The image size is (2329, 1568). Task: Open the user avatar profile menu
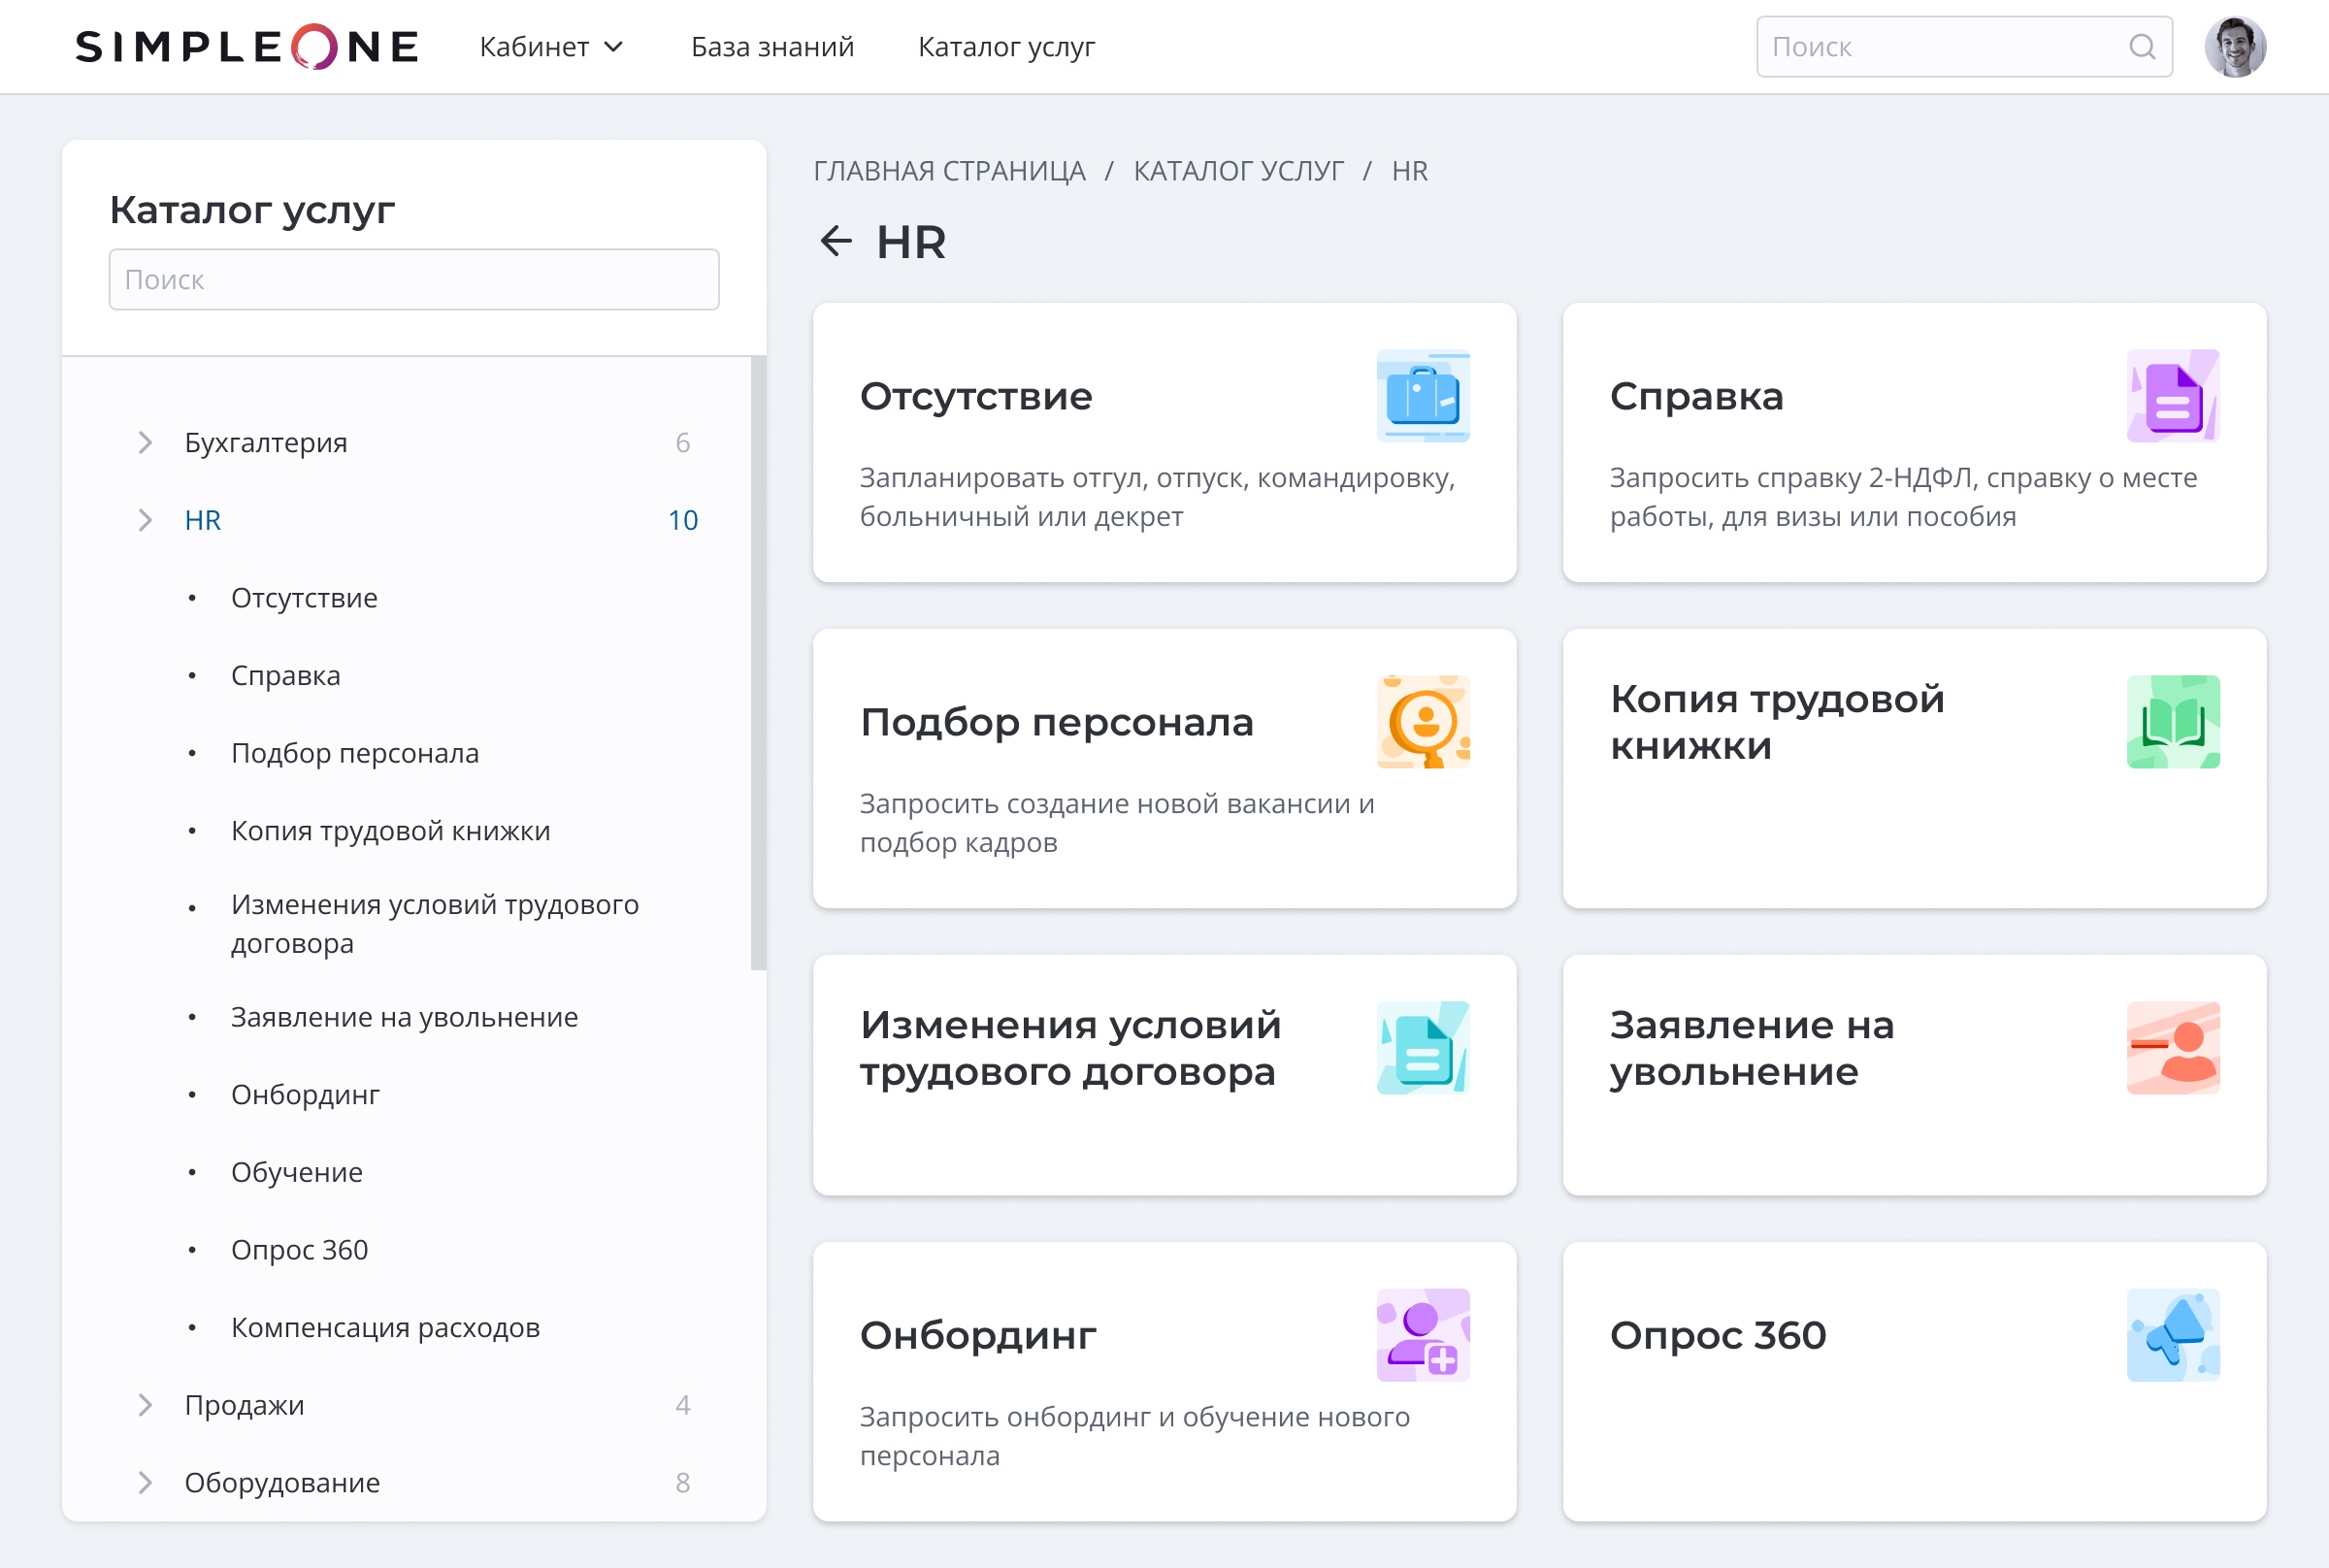pos(2234,47)
